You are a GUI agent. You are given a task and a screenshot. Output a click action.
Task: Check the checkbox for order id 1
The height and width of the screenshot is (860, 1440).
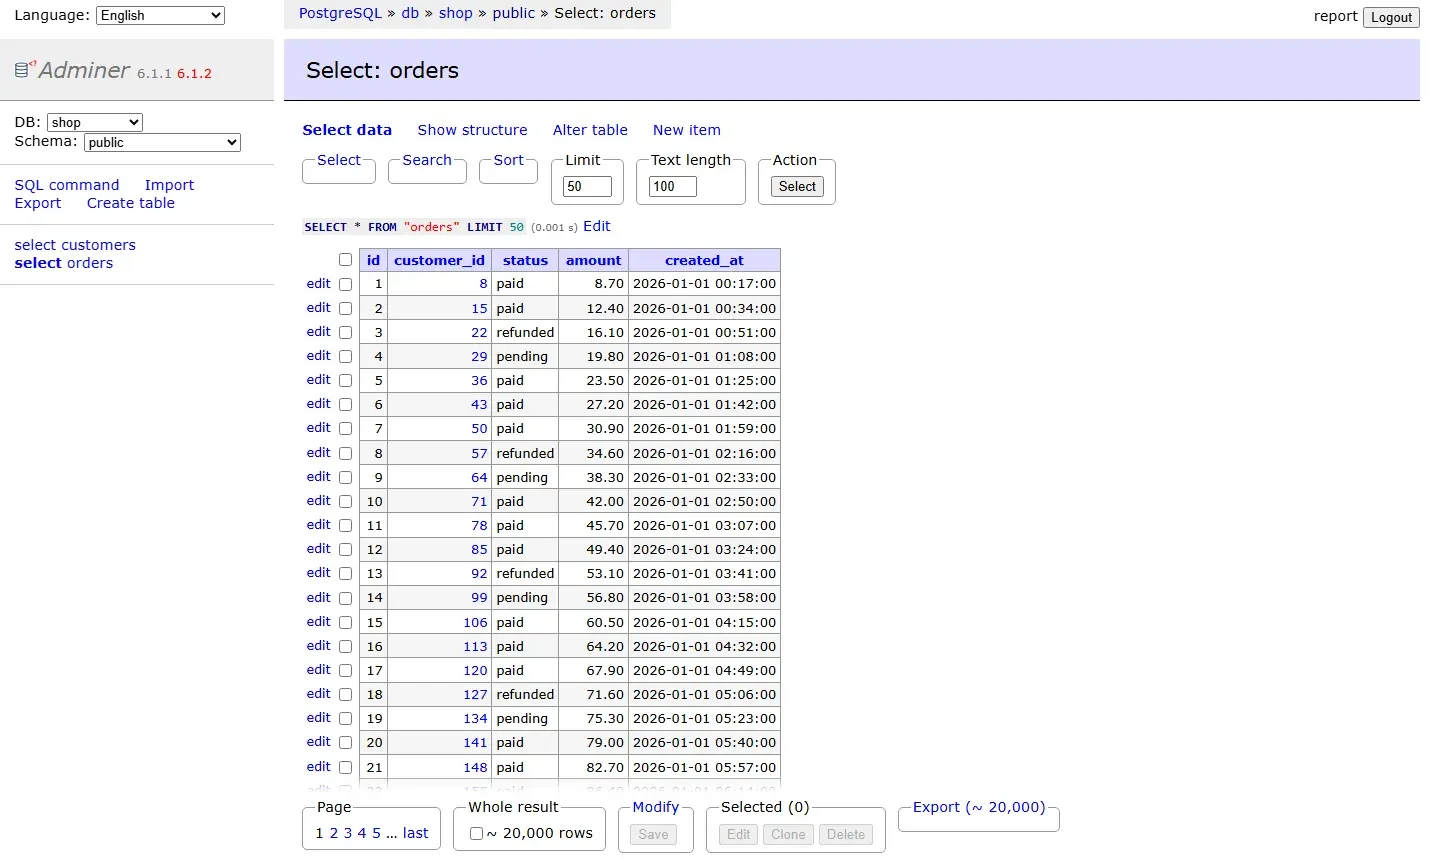click(345, 284)
